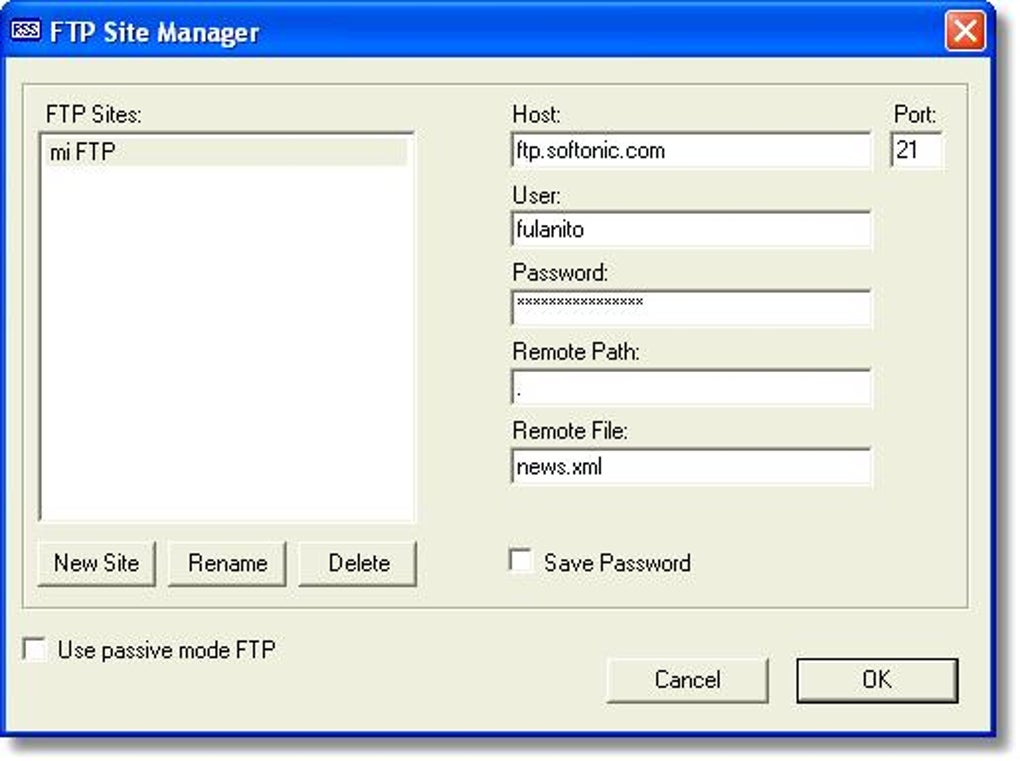Click the Remote Path input box
This screenshot has height=761, width=1020.
click(691, 388)
